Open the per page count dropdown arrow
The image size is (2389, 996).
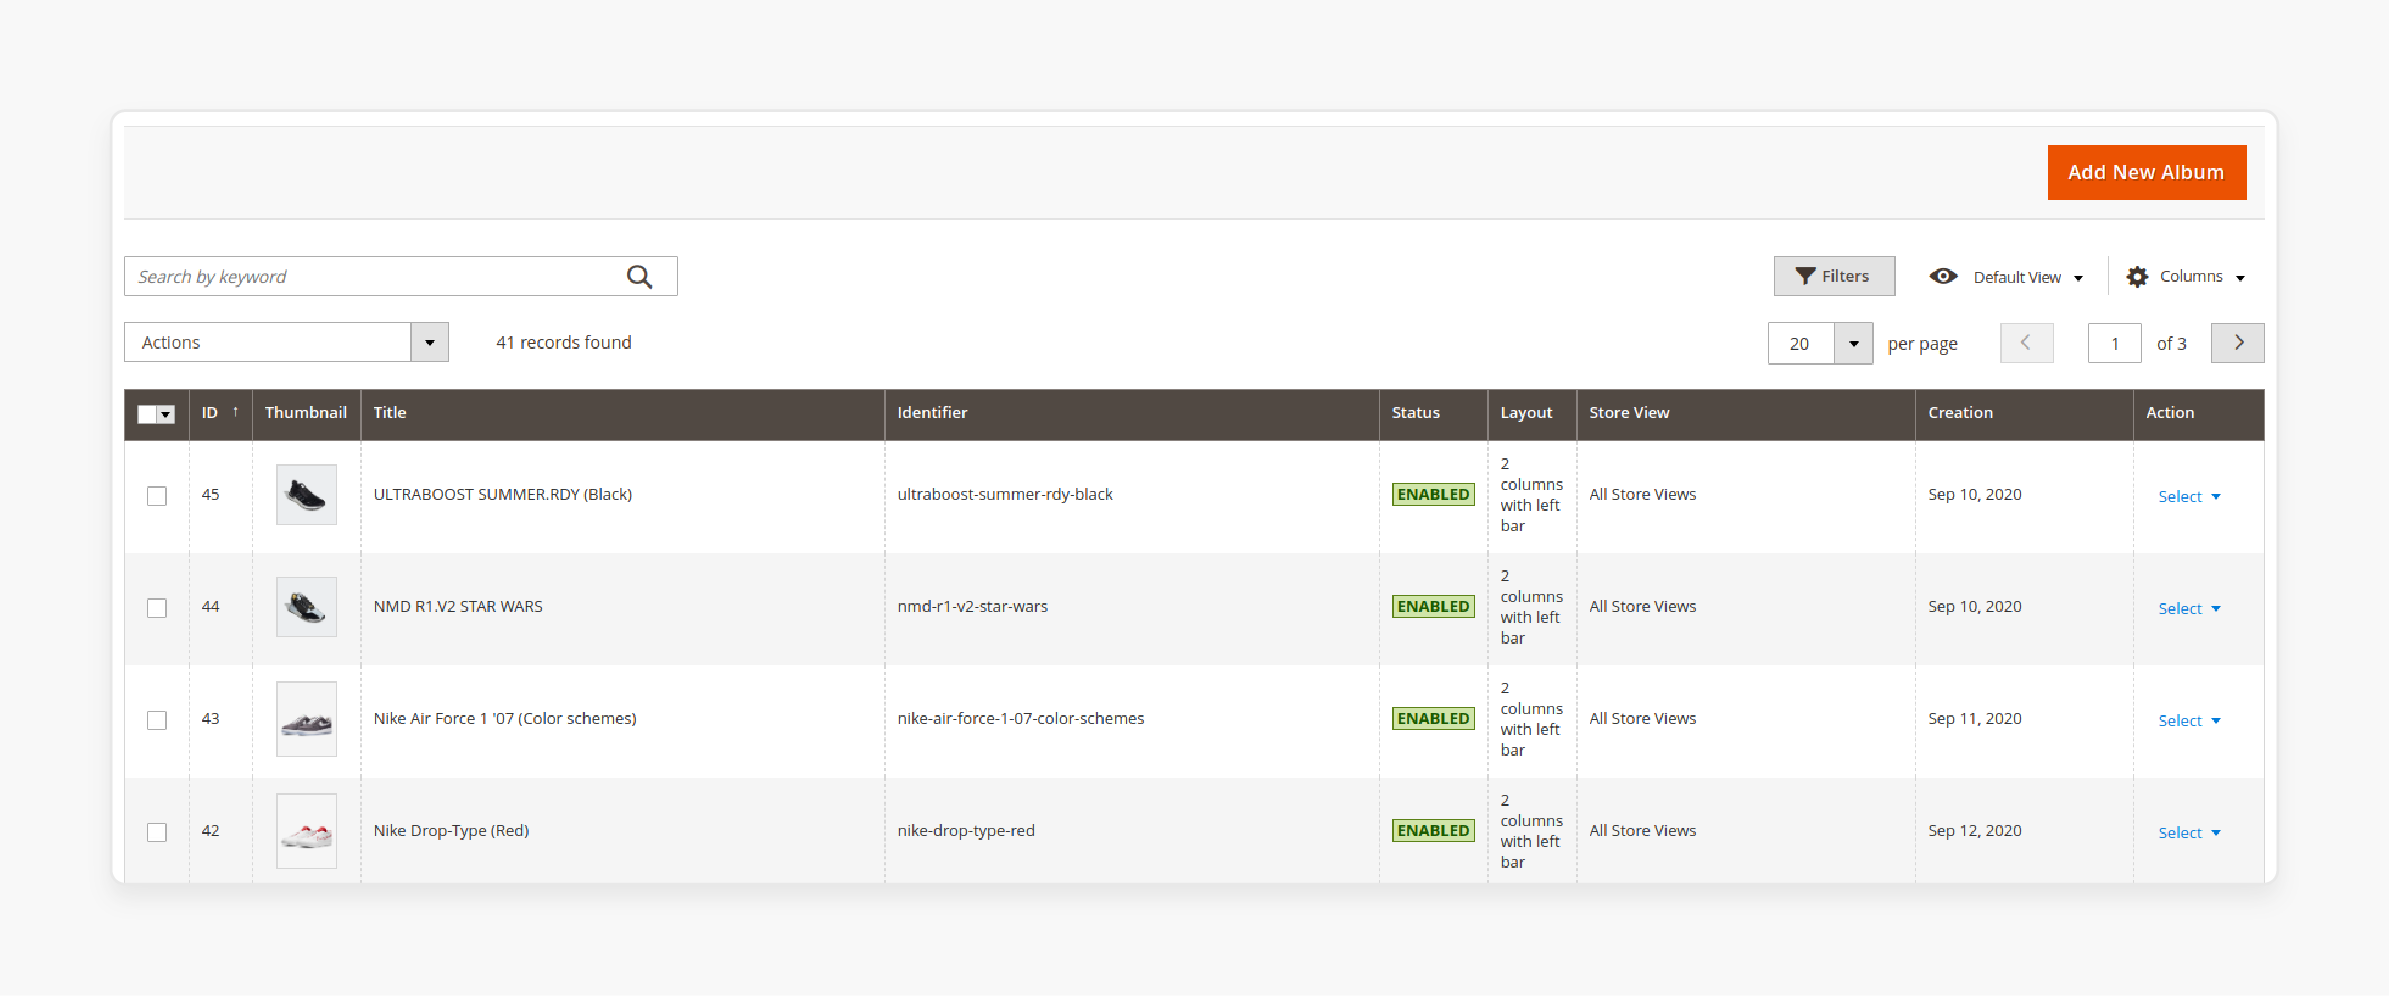coord(1853,344)
